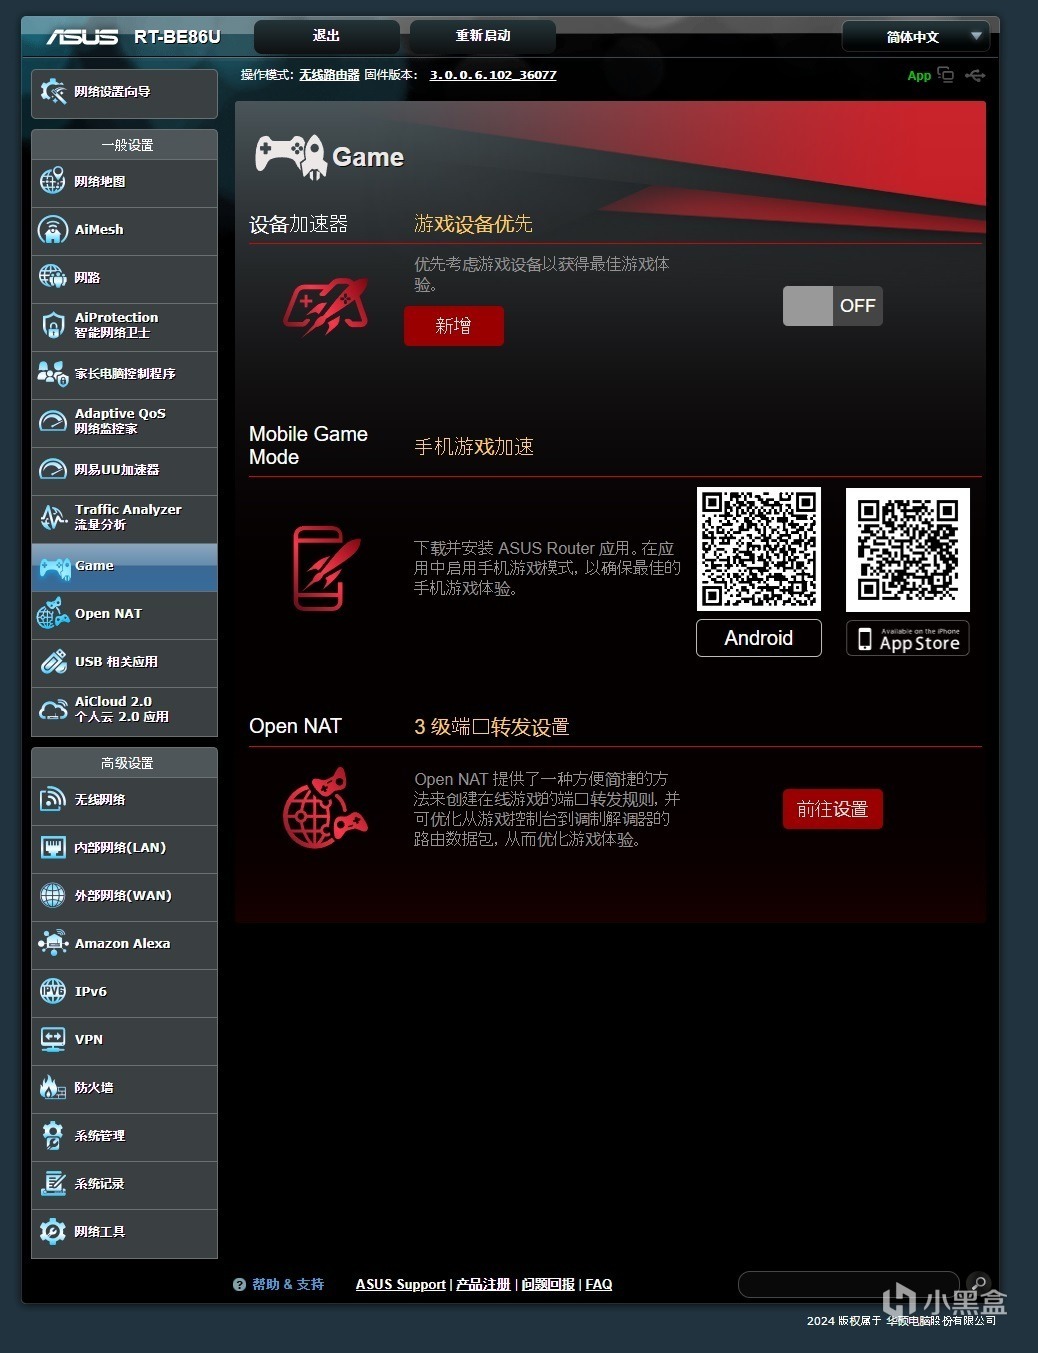Screen dimensions: 1038x1353
Task: Click the VPN monitor icon
Action: point(52,1039)
